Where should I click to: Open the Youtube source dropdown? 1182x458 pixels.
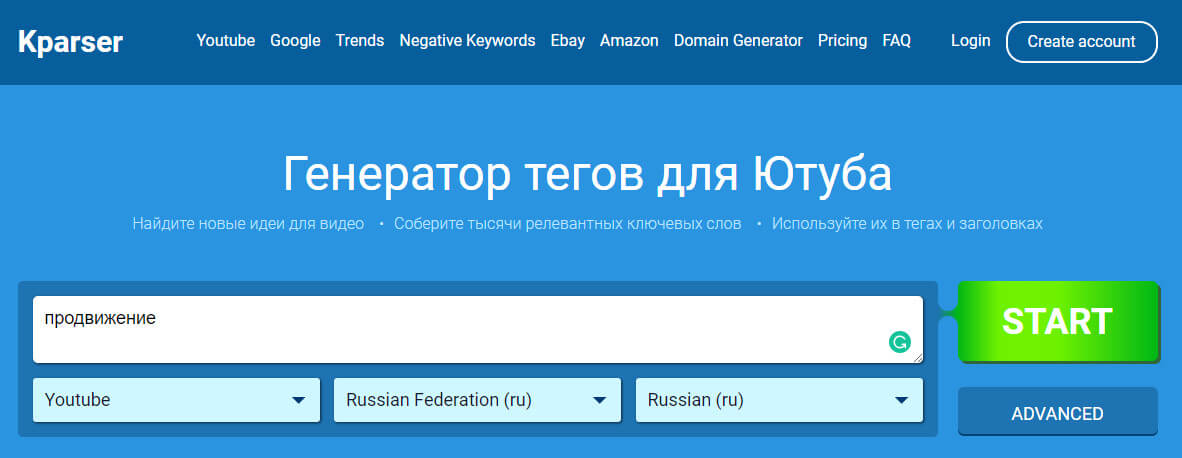[176, 400]
